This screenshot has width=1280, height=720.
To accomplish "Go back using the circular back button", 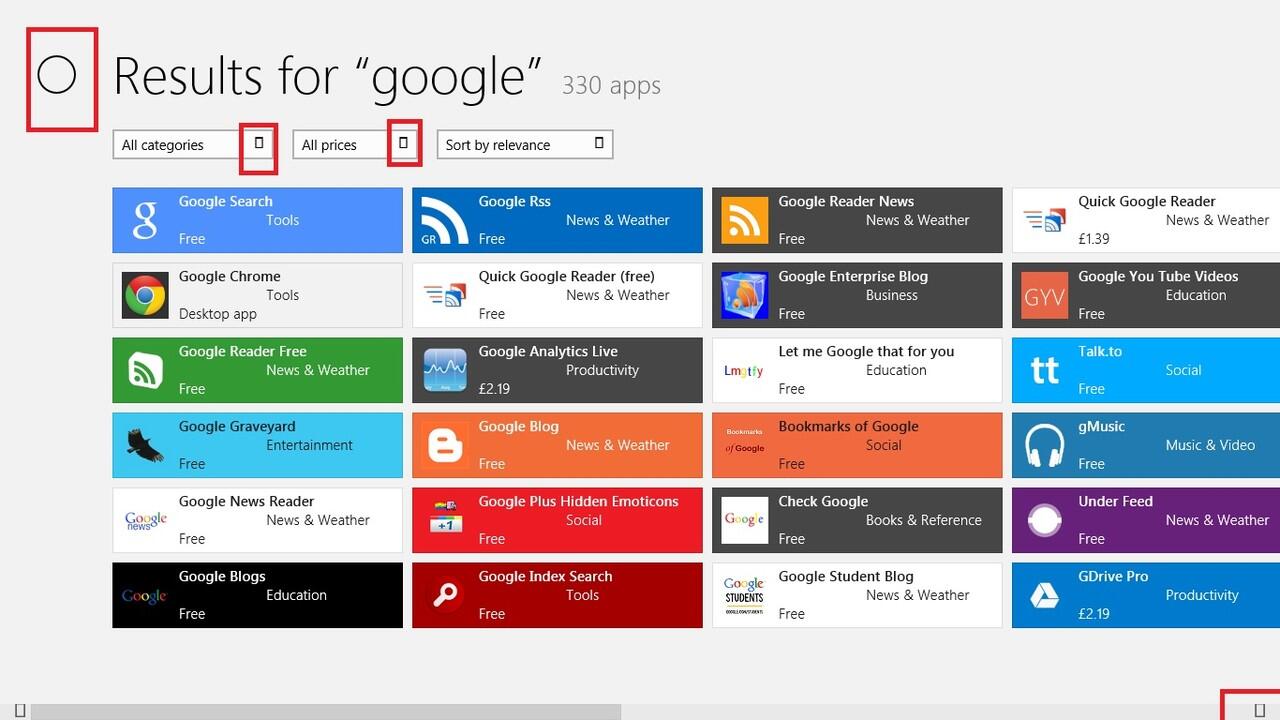I will [x=56, y=75].
